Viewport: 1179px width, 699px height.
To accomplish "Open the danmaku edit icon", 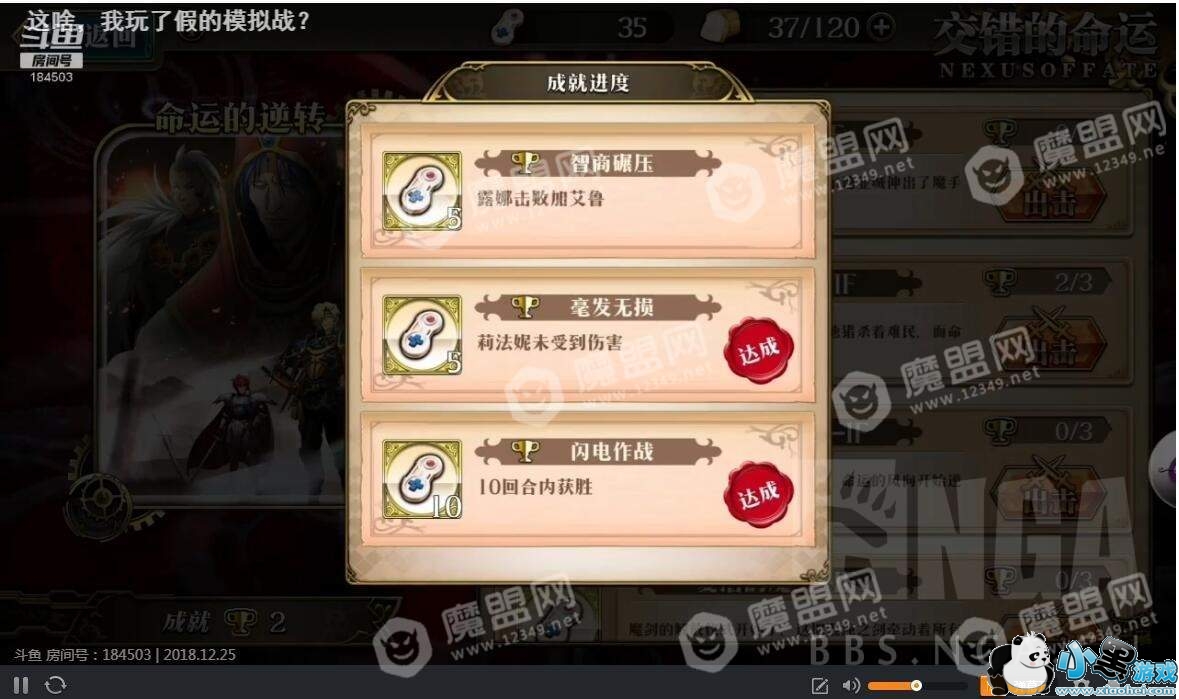I will click(820, 685).
